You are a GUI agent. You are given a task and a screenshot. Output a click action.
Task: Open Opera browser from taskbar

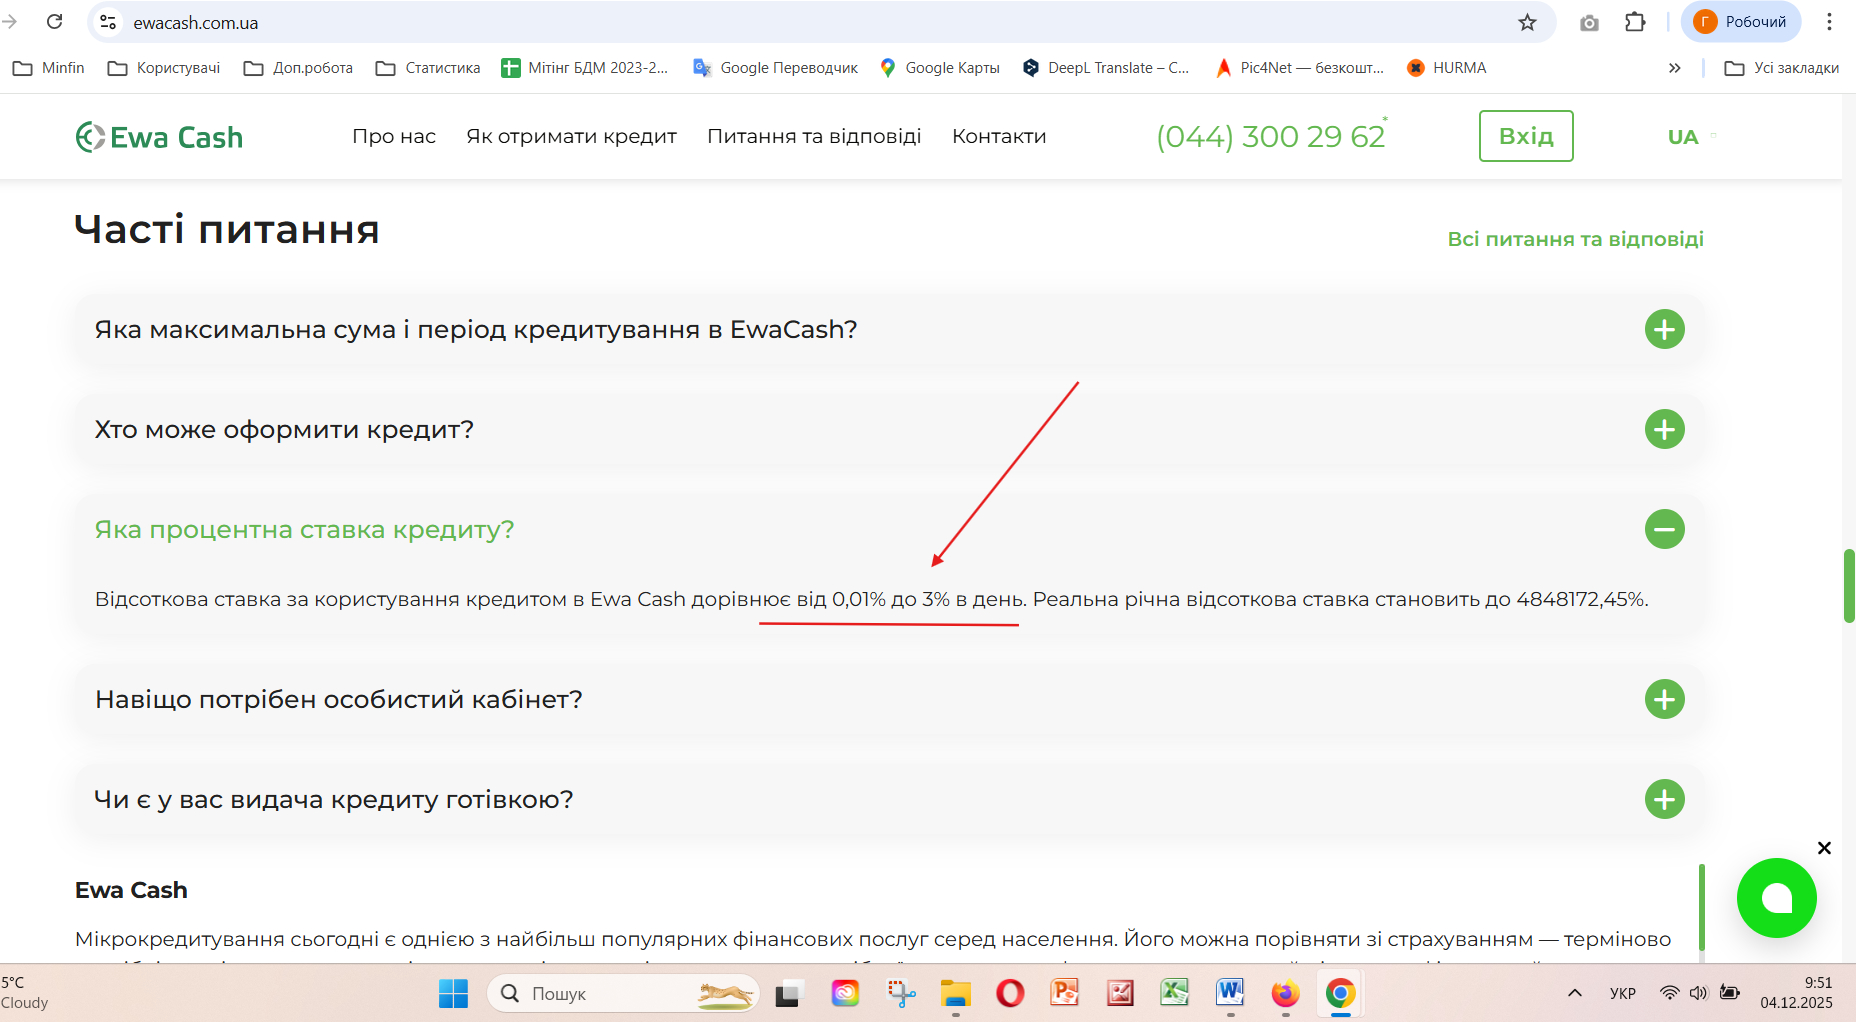1010,993
